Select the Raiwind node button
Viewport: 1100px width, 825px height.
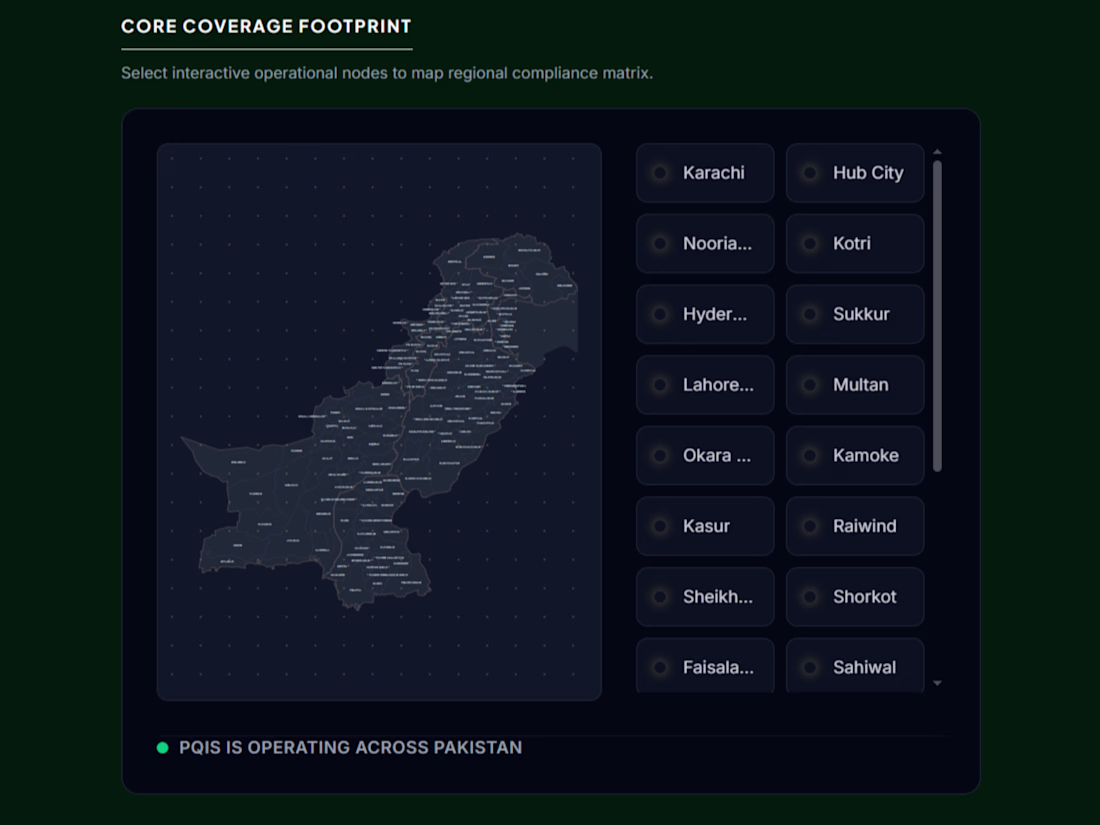855,526
